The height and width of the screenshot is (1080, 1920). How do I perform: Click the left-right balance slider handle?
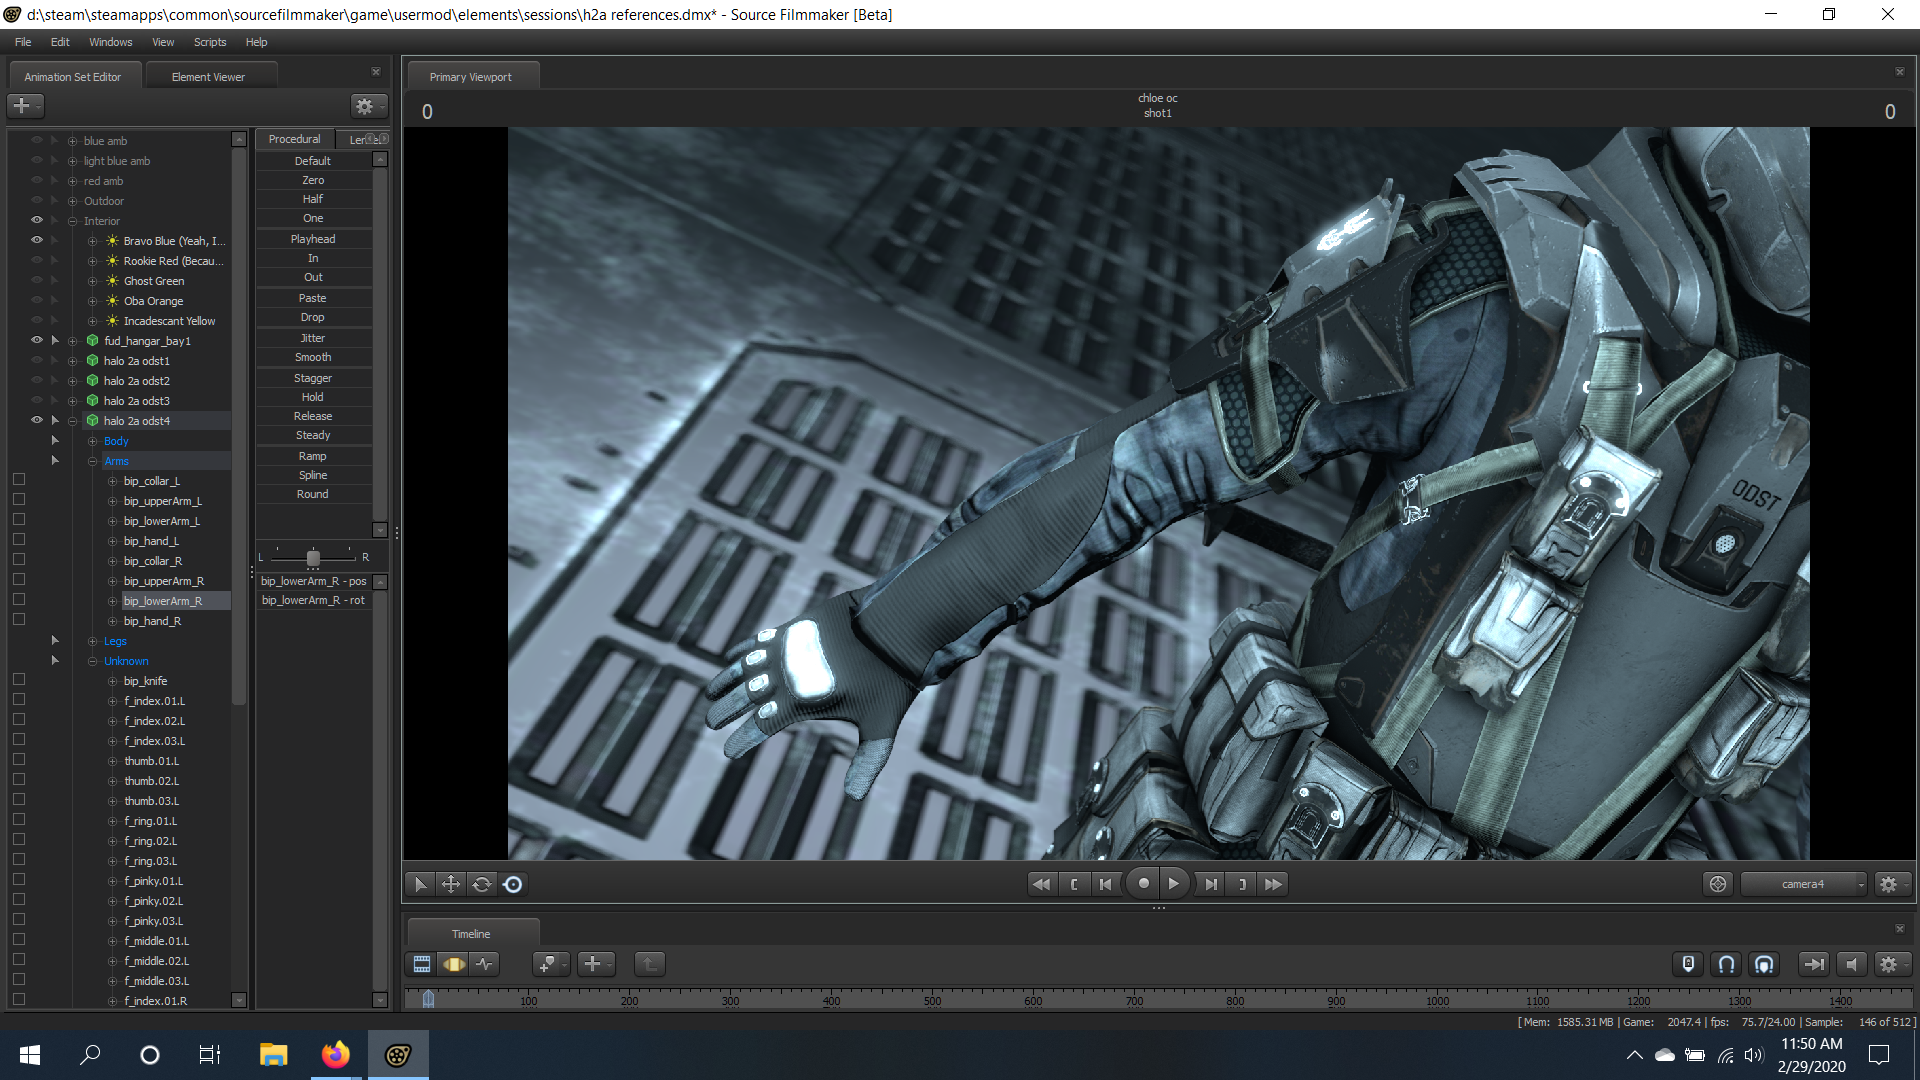313,557
